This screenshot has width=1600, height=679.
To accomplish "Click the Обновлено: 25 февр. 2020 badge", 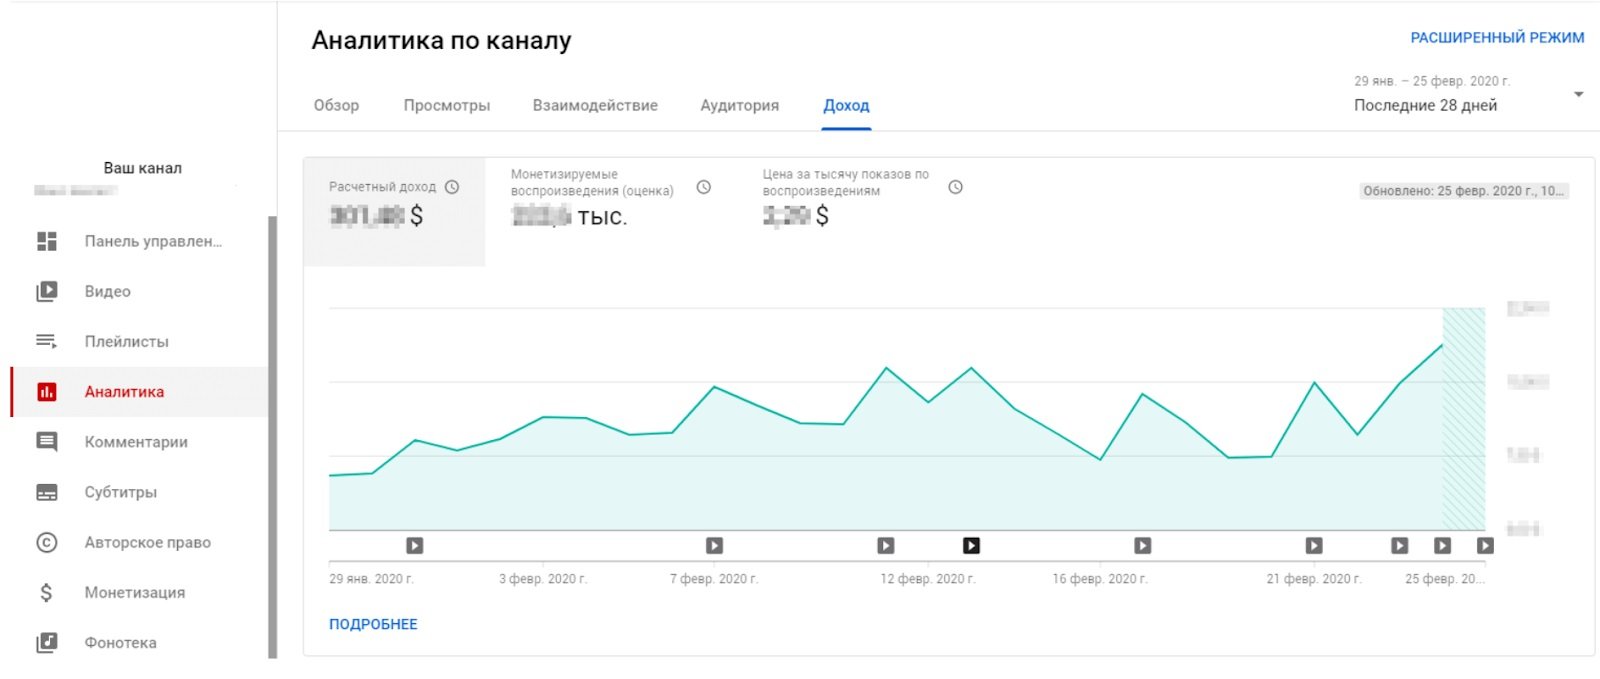I will 1464,191.
